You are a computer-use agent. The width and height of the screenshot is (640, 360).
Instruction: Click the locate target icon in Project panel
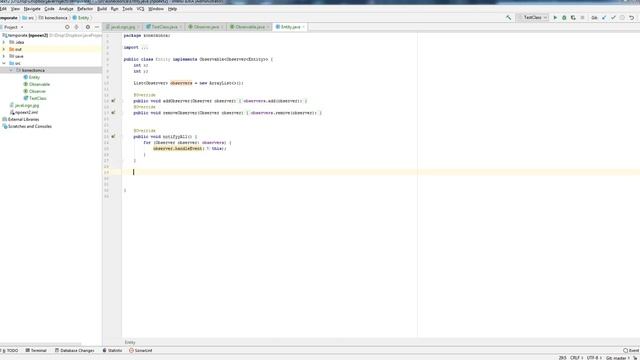67,27
